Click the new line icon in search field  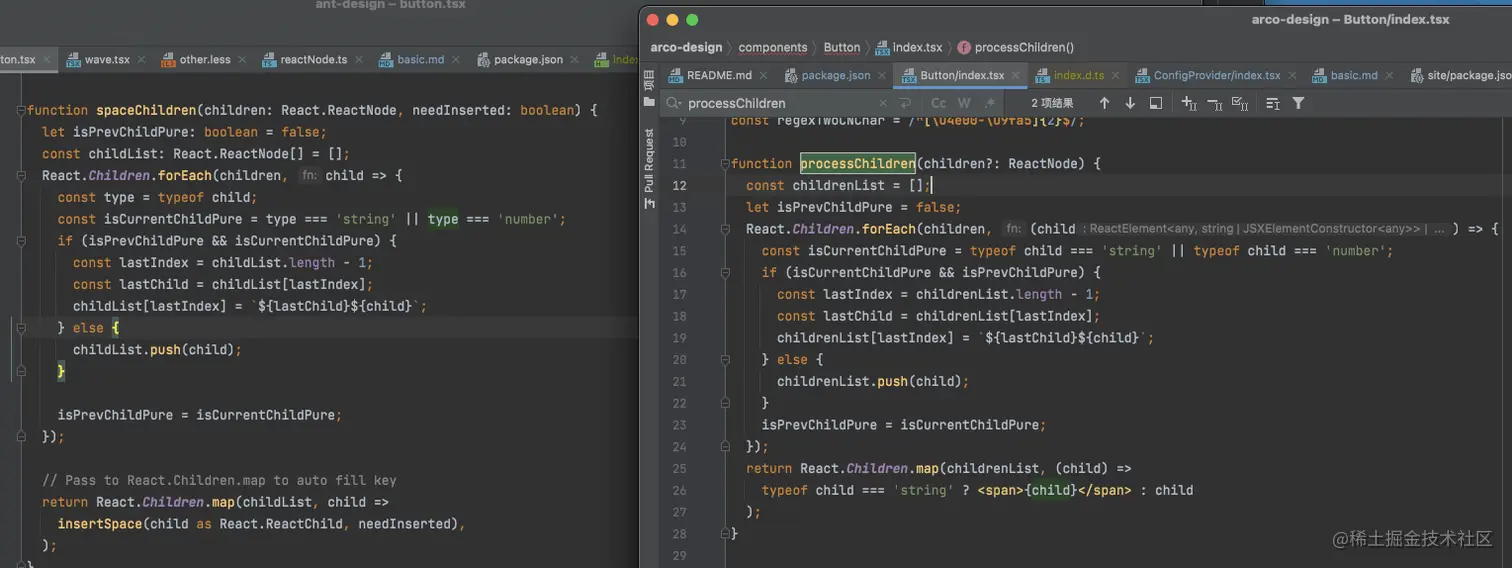point(906,103)
